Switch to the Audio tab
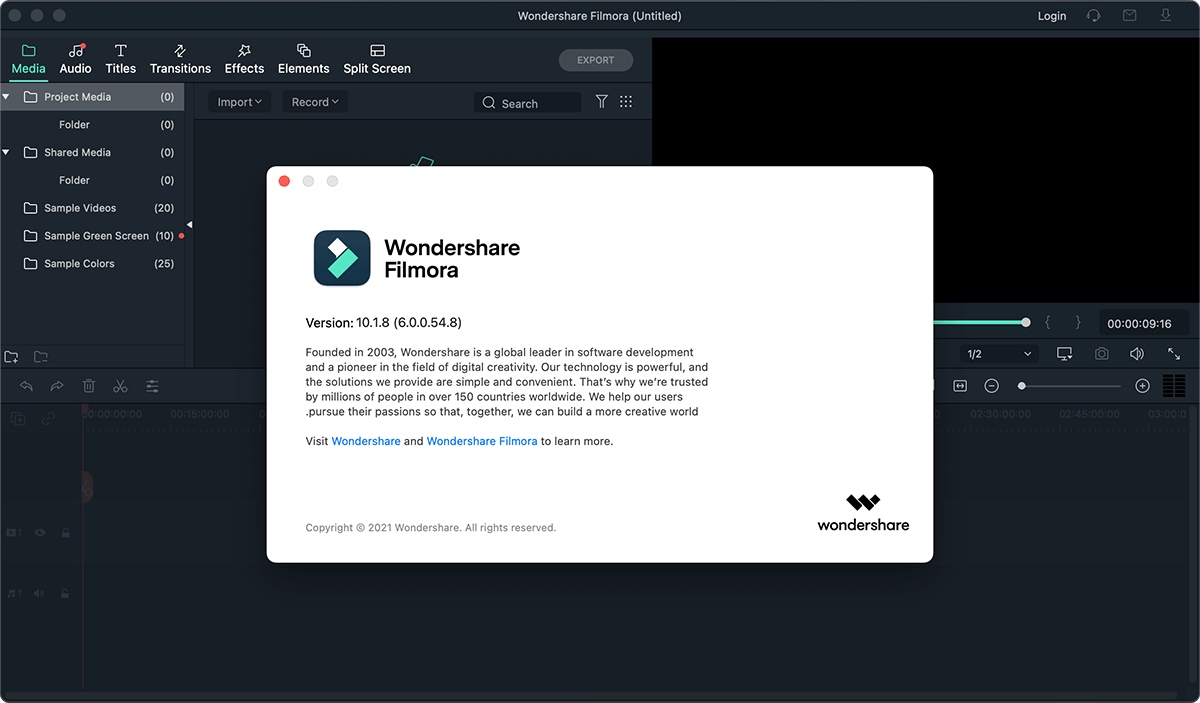This screenshot has width=1200, height=703. coord(75,60)
